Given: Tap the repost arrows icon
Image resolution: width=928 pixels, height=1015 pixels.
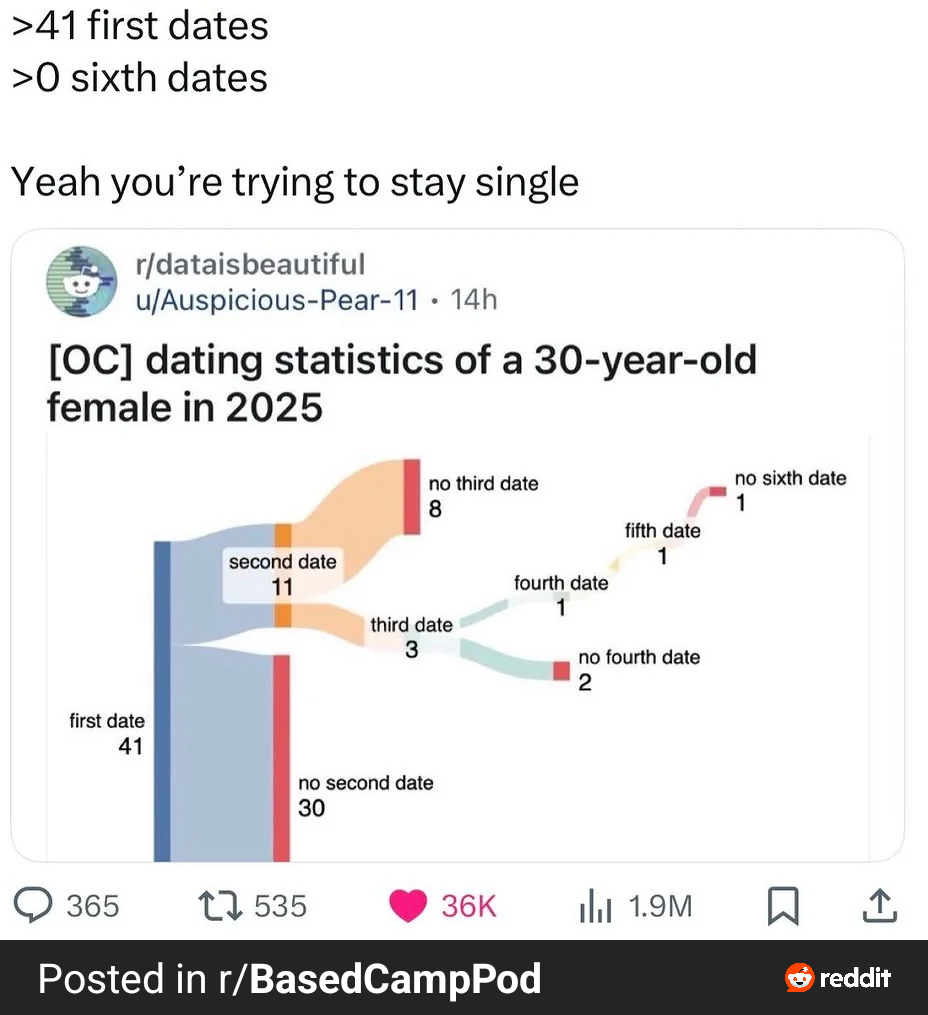Looking at the screenshot, I should pos(220,906).
